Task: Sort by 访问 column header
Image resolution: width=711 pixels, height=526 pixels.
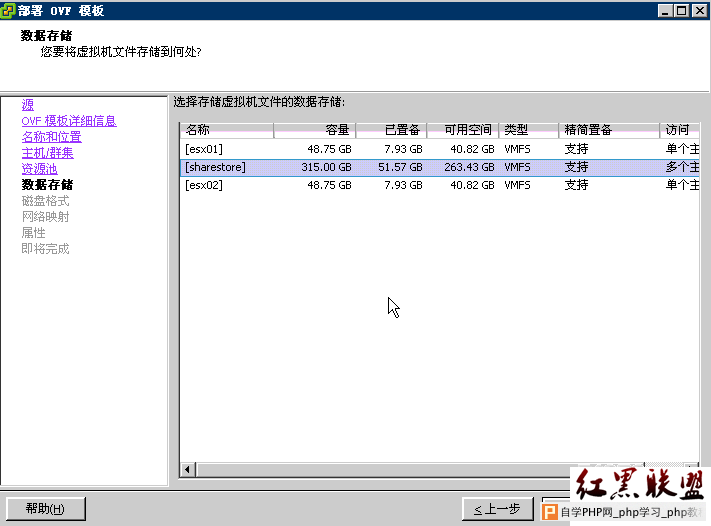Action: point(679,130)
